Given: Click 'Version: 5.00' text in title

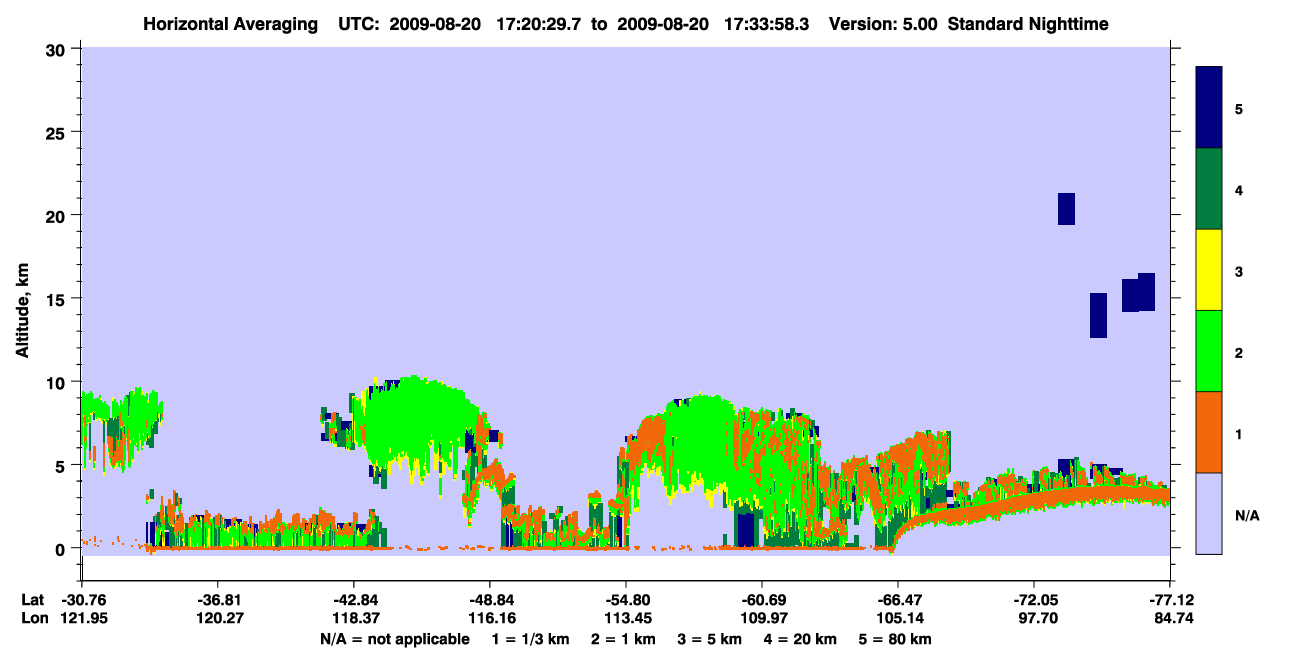Looking at the screenshot, I should (x=883, y=23).
